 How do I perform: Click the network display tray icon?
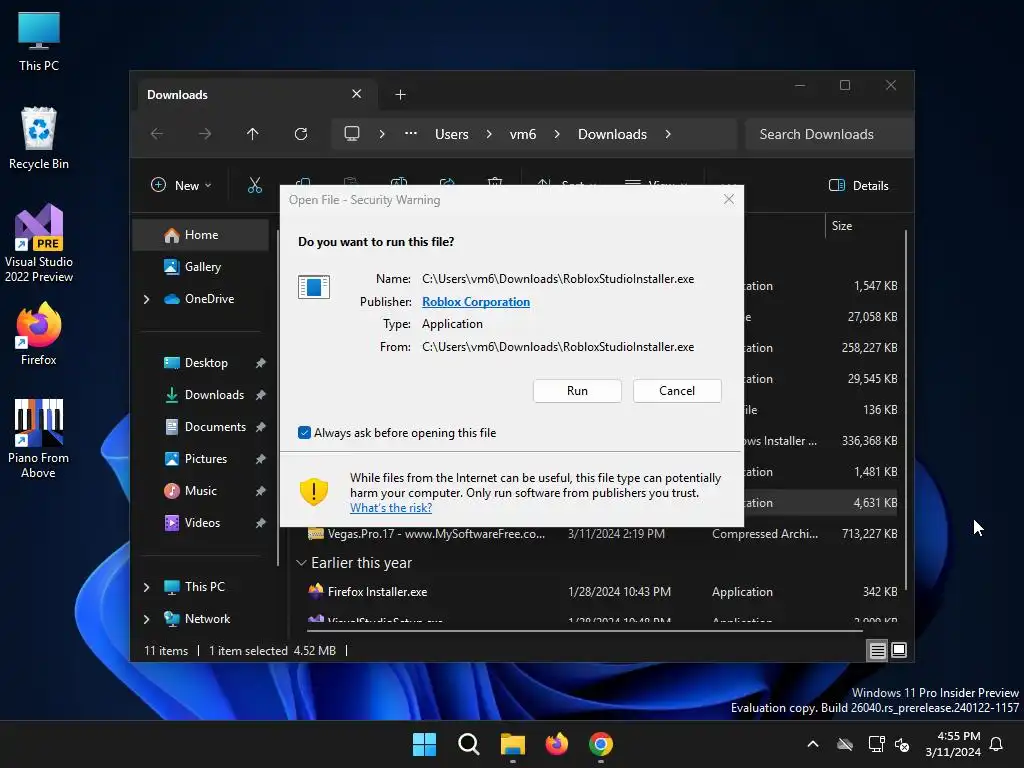point(876,744)
